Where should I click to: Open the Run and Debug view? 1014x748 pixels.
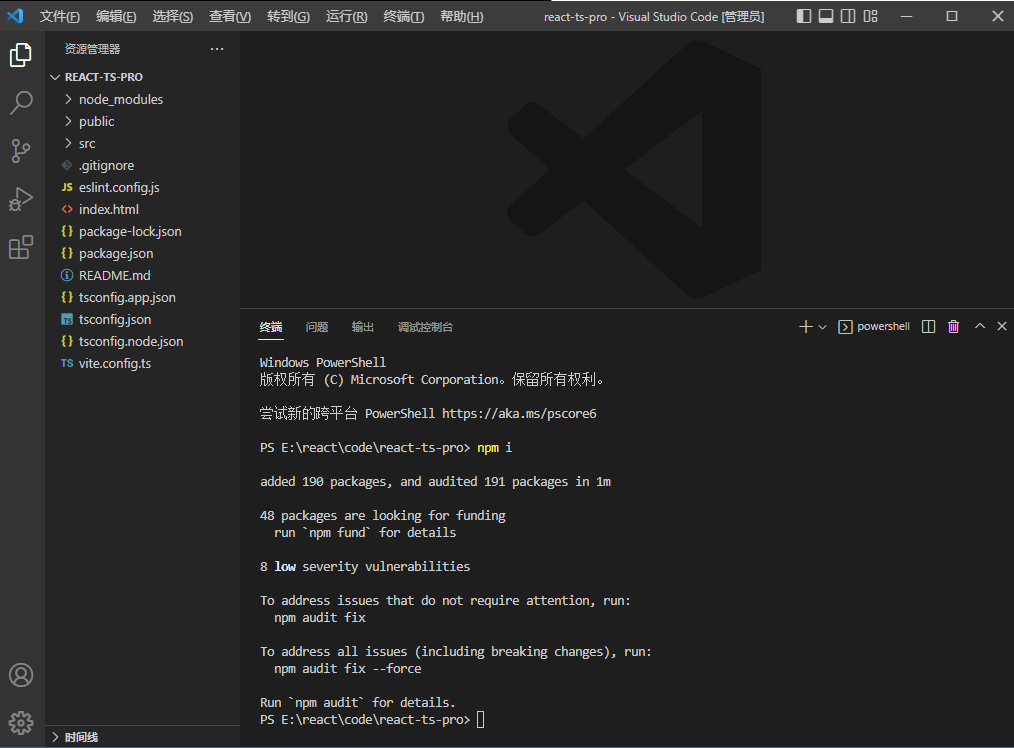tap(21, 199)
